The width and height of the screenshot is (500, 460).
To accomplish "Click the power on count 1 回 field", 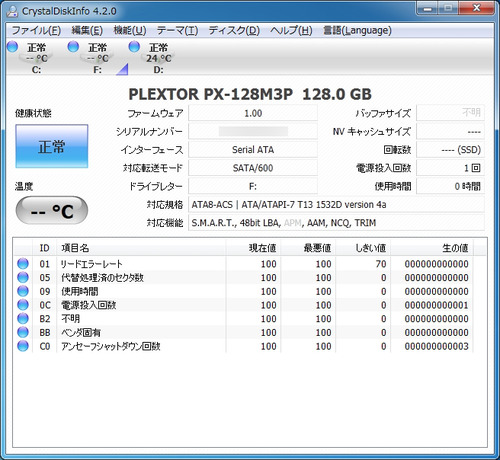I will coord(450,168).
